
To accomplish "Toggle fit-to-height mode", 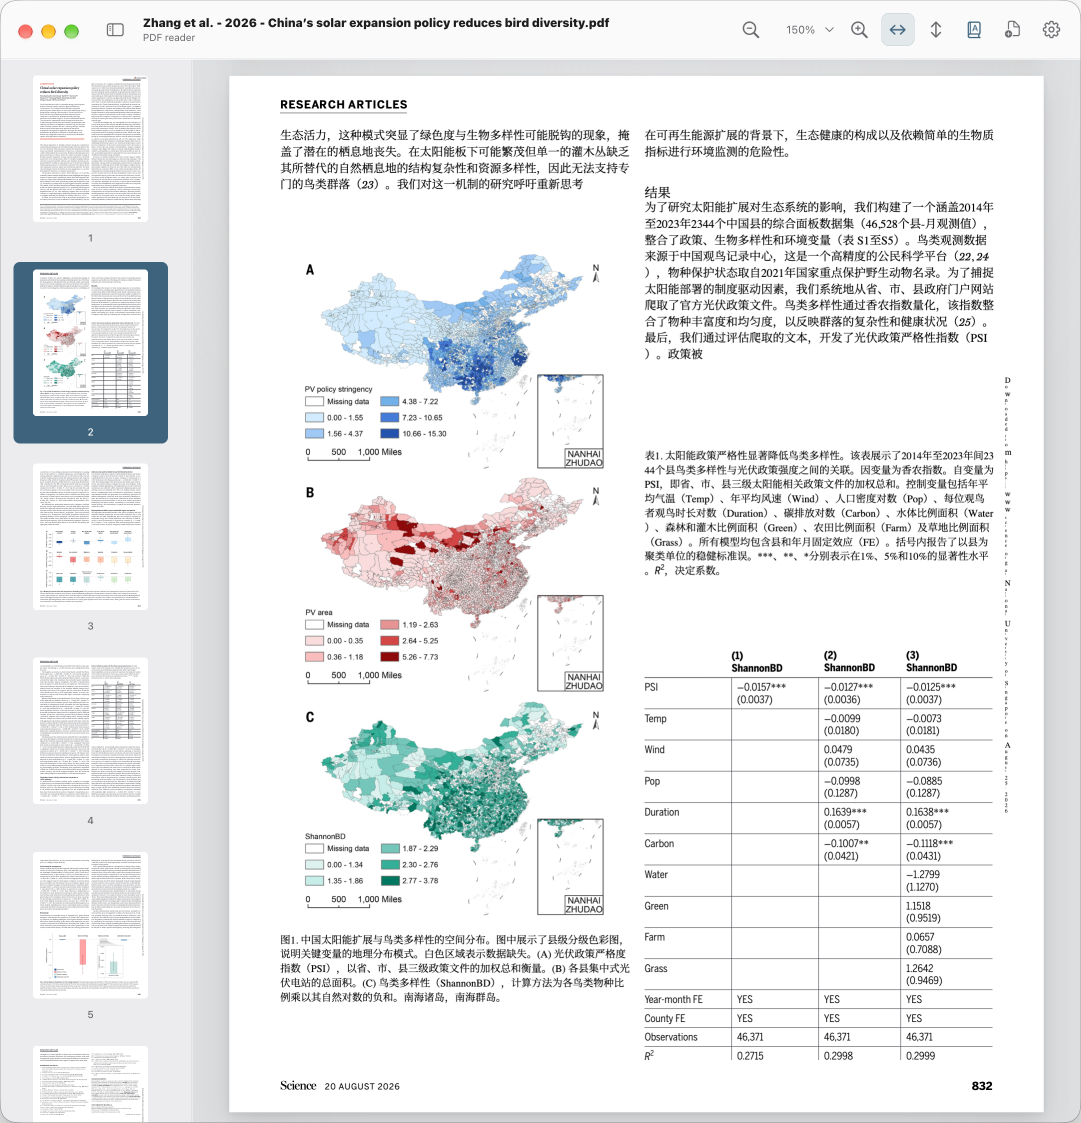I will tap(936, 30).
